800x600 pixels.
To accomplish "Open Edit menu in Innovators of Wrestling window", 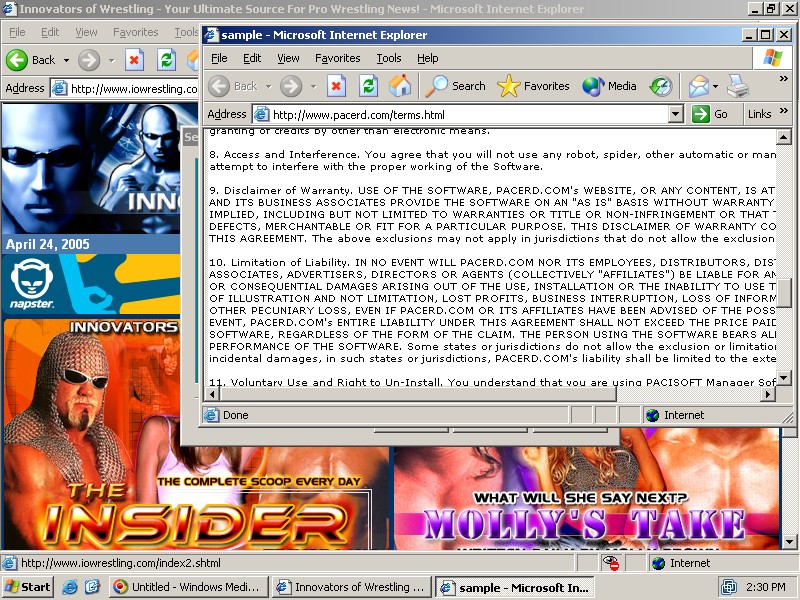I will point(49,32).
